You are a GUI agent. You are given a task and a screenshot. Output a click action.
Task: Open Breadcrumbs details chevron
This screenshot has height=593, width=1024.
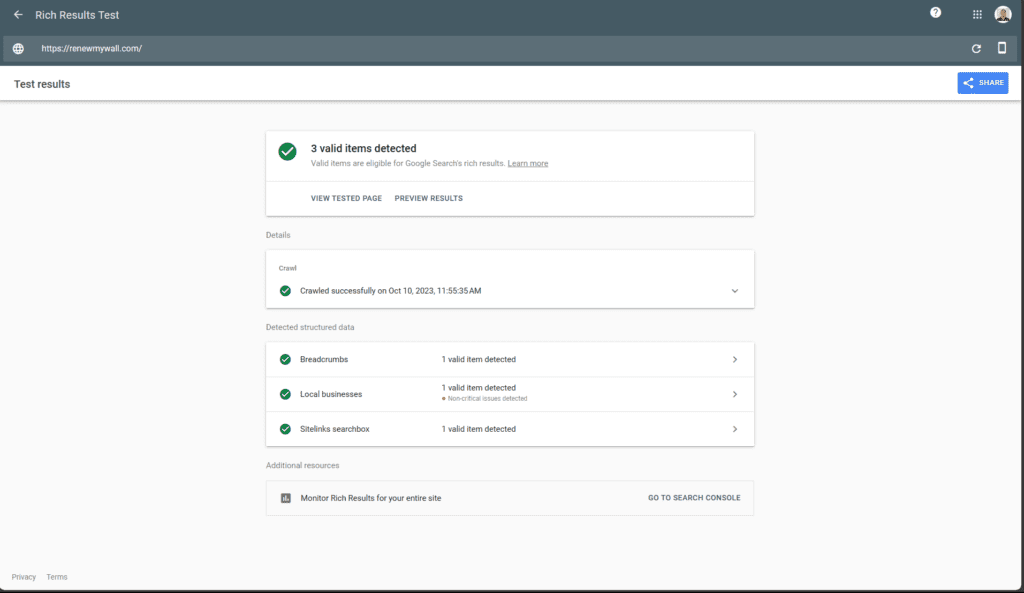pos(735,359)
